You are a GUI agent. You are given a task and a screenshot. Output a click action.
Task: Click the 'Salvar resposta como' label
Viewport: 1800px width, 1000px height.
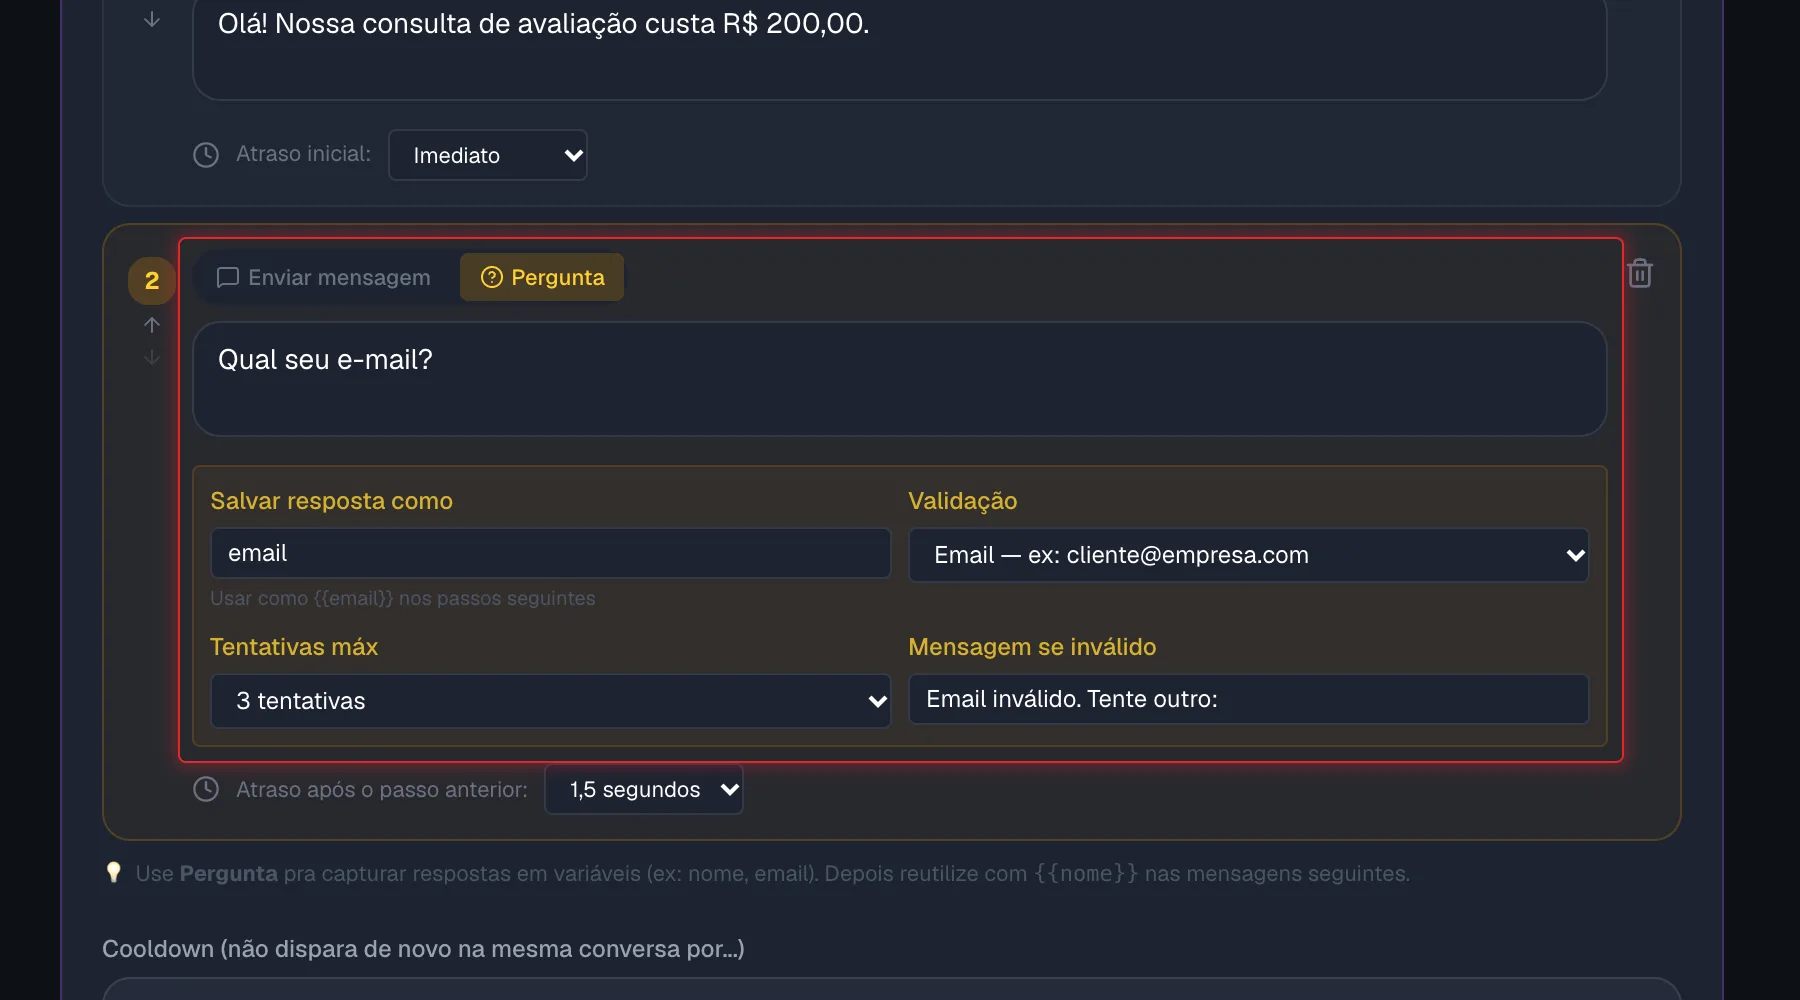click(x=332, y=501)
